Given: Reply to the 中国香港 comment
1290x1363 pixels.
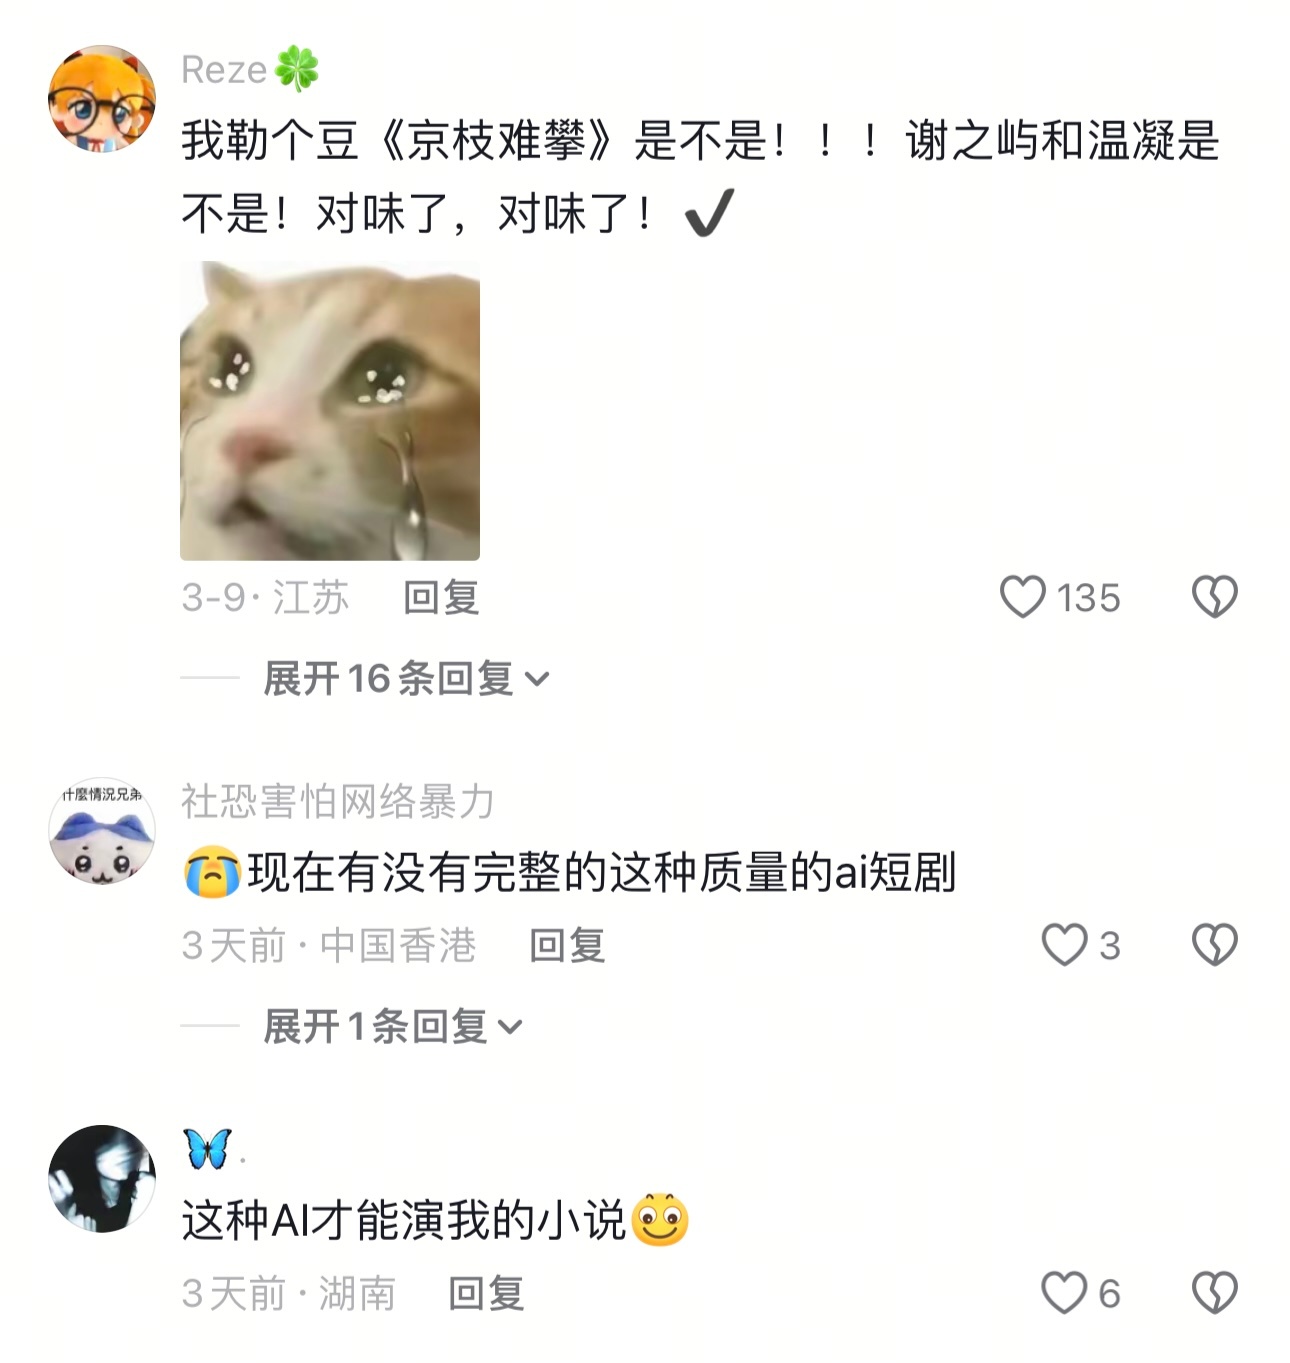Looking at the screenshot, I should (567, 946).
